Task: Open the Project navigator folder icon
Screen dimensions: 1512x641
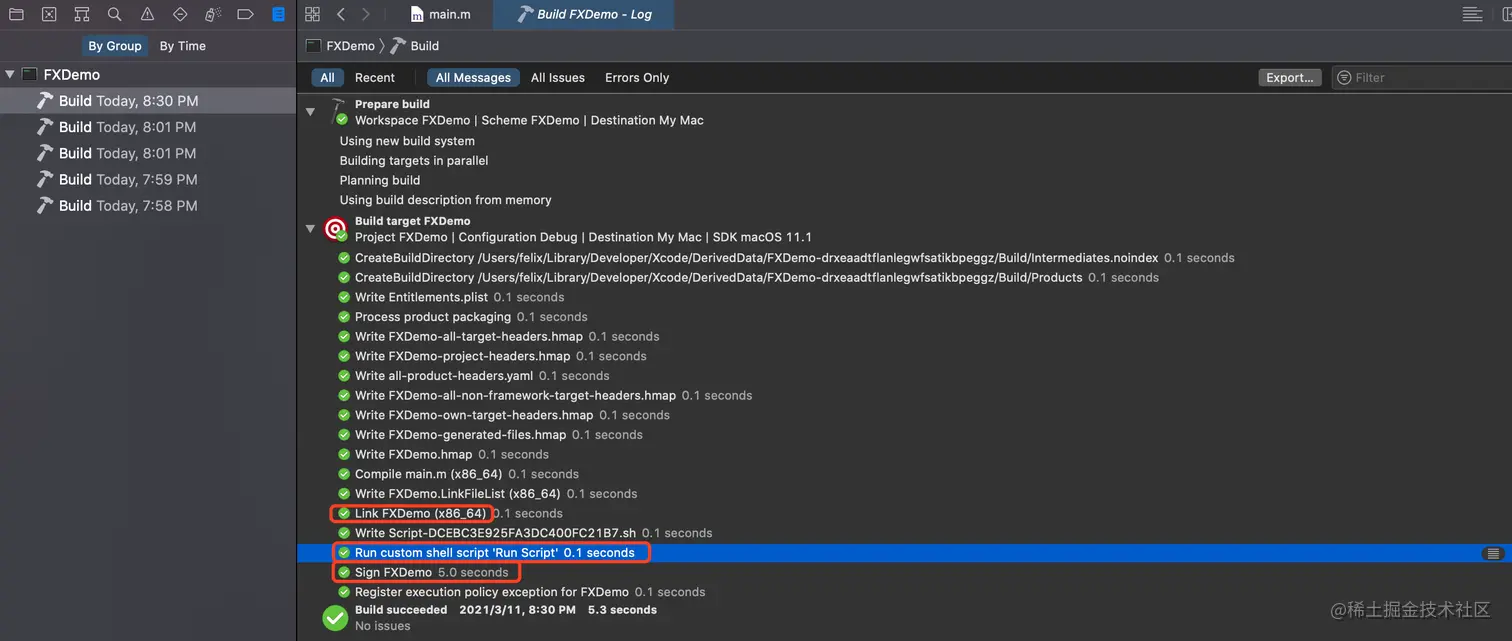Action: (16, 14)
